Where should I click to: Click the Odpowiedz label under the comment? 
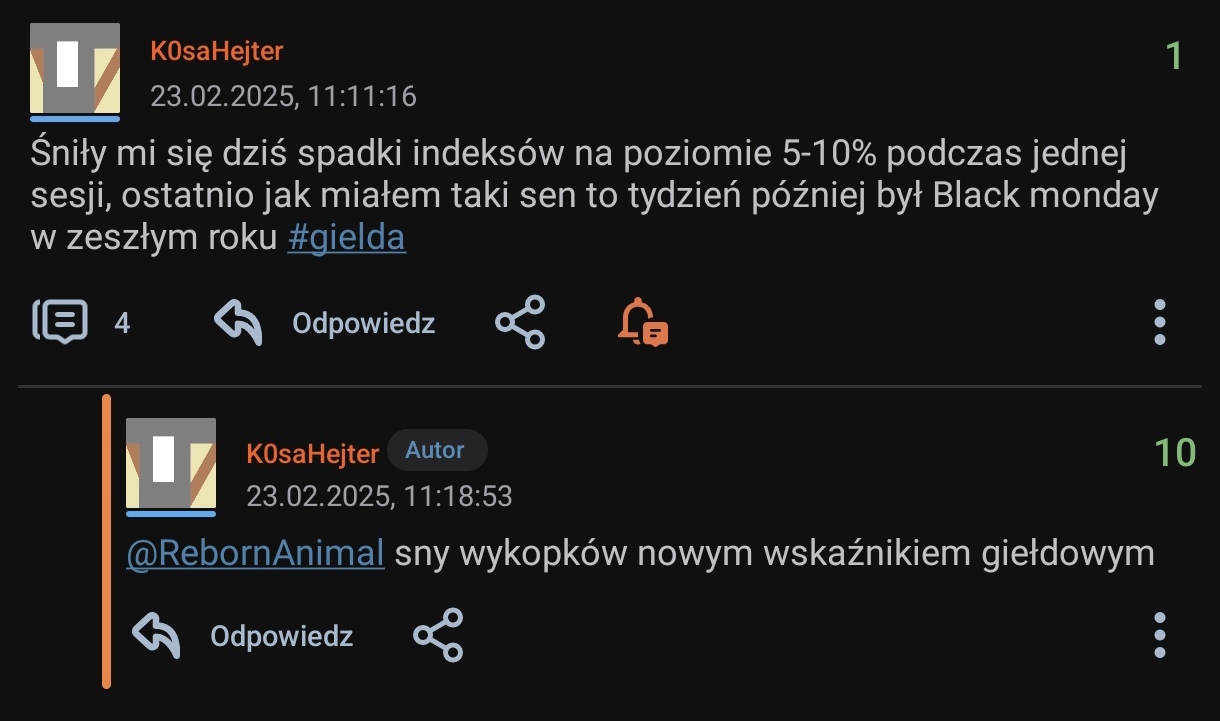pyautogui.click(x=281, y=636)
